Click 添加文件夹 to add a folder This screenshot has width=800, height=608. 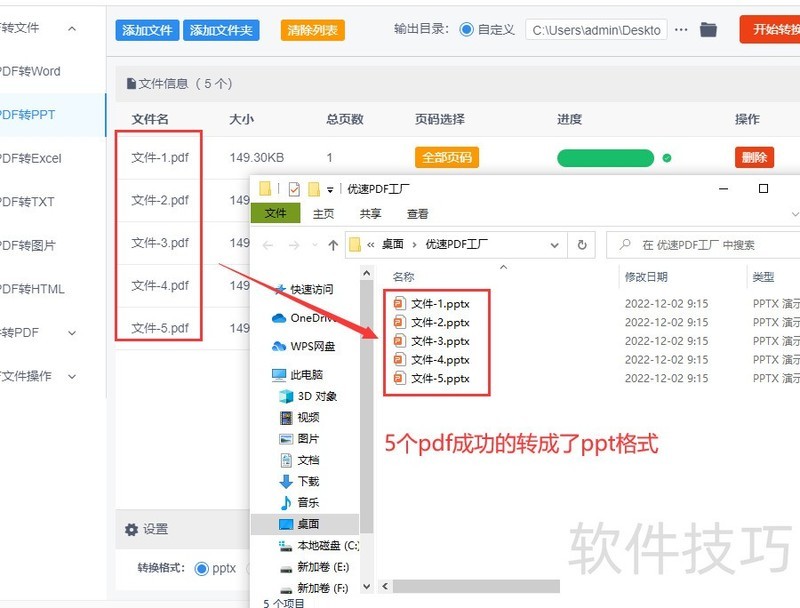[220, 29]
